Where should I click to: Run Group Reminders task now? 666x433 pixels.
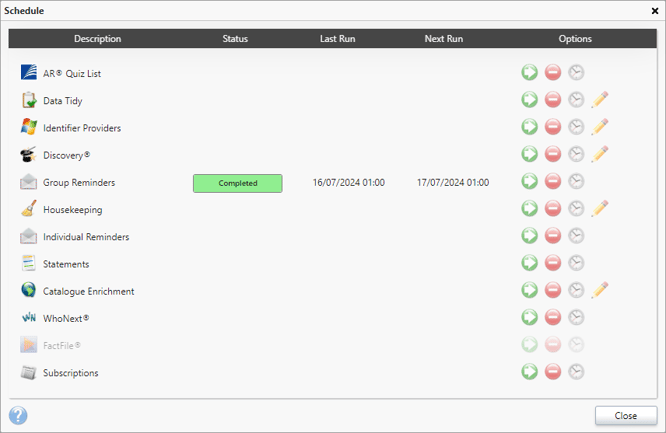529,181
